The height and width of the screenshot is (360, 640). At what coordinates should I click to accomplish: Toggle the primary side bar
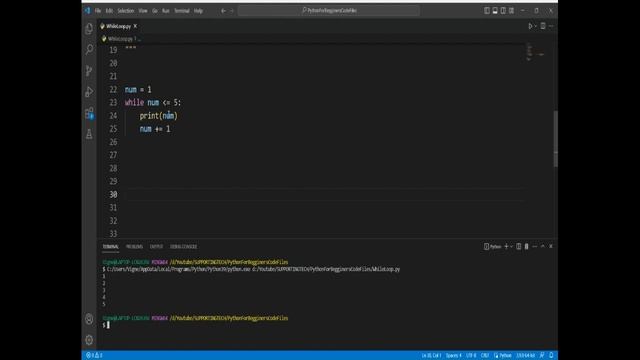pos(487,11)
